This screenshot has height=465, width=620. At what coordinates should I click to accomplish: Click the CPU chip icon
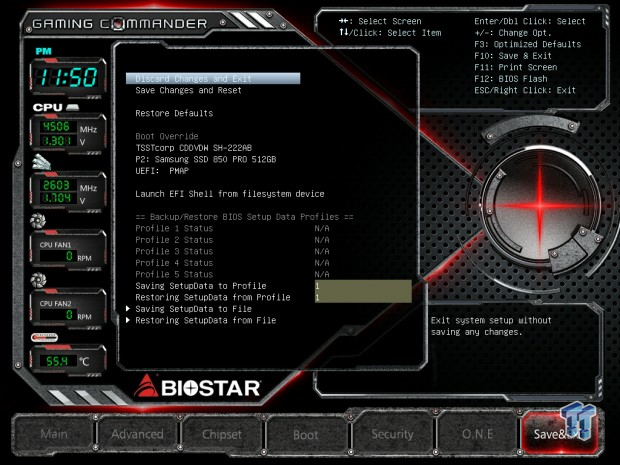(x=72, y=107)
